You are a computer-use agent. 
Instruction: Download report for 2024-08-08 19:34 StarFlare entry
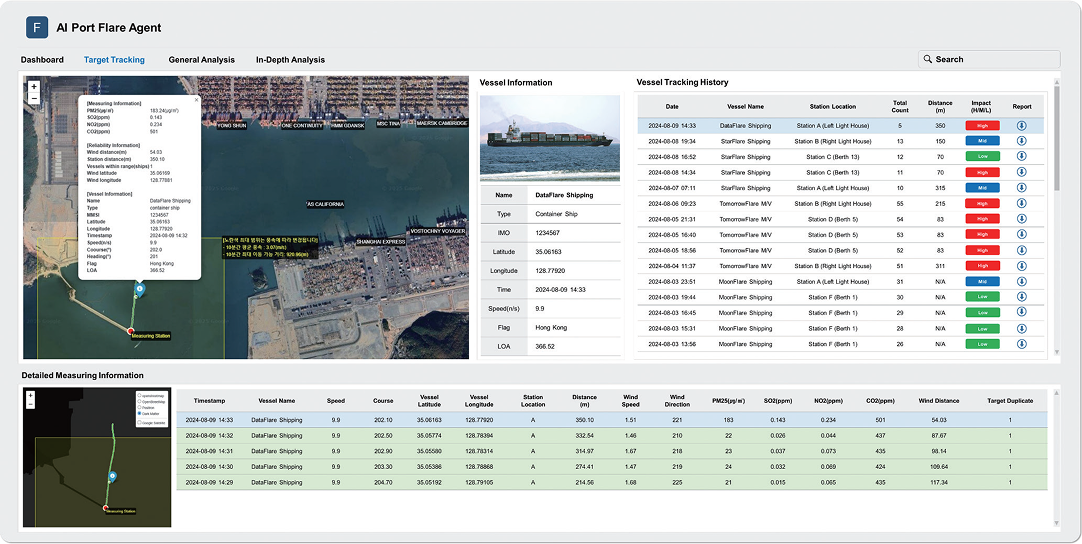(1022, 141)
